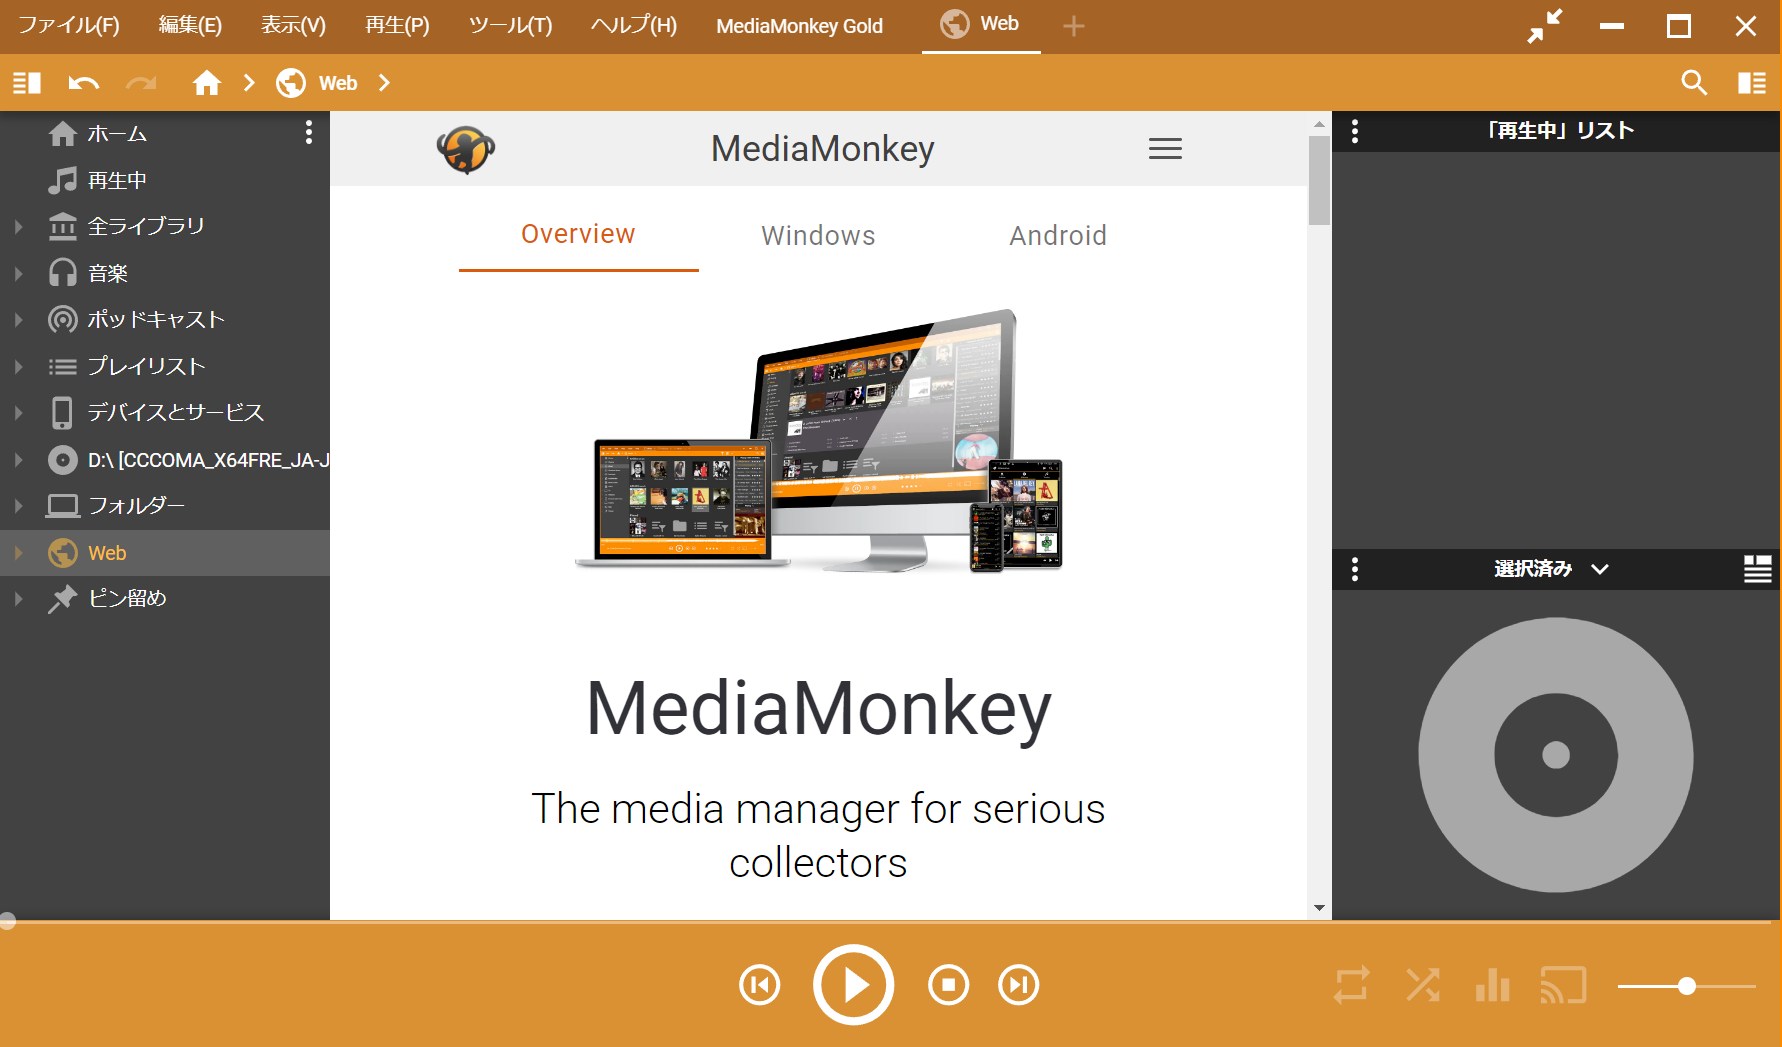Toggle repeat mode
This screenshot has height=1047, width=1782.
pos(1352,985)
